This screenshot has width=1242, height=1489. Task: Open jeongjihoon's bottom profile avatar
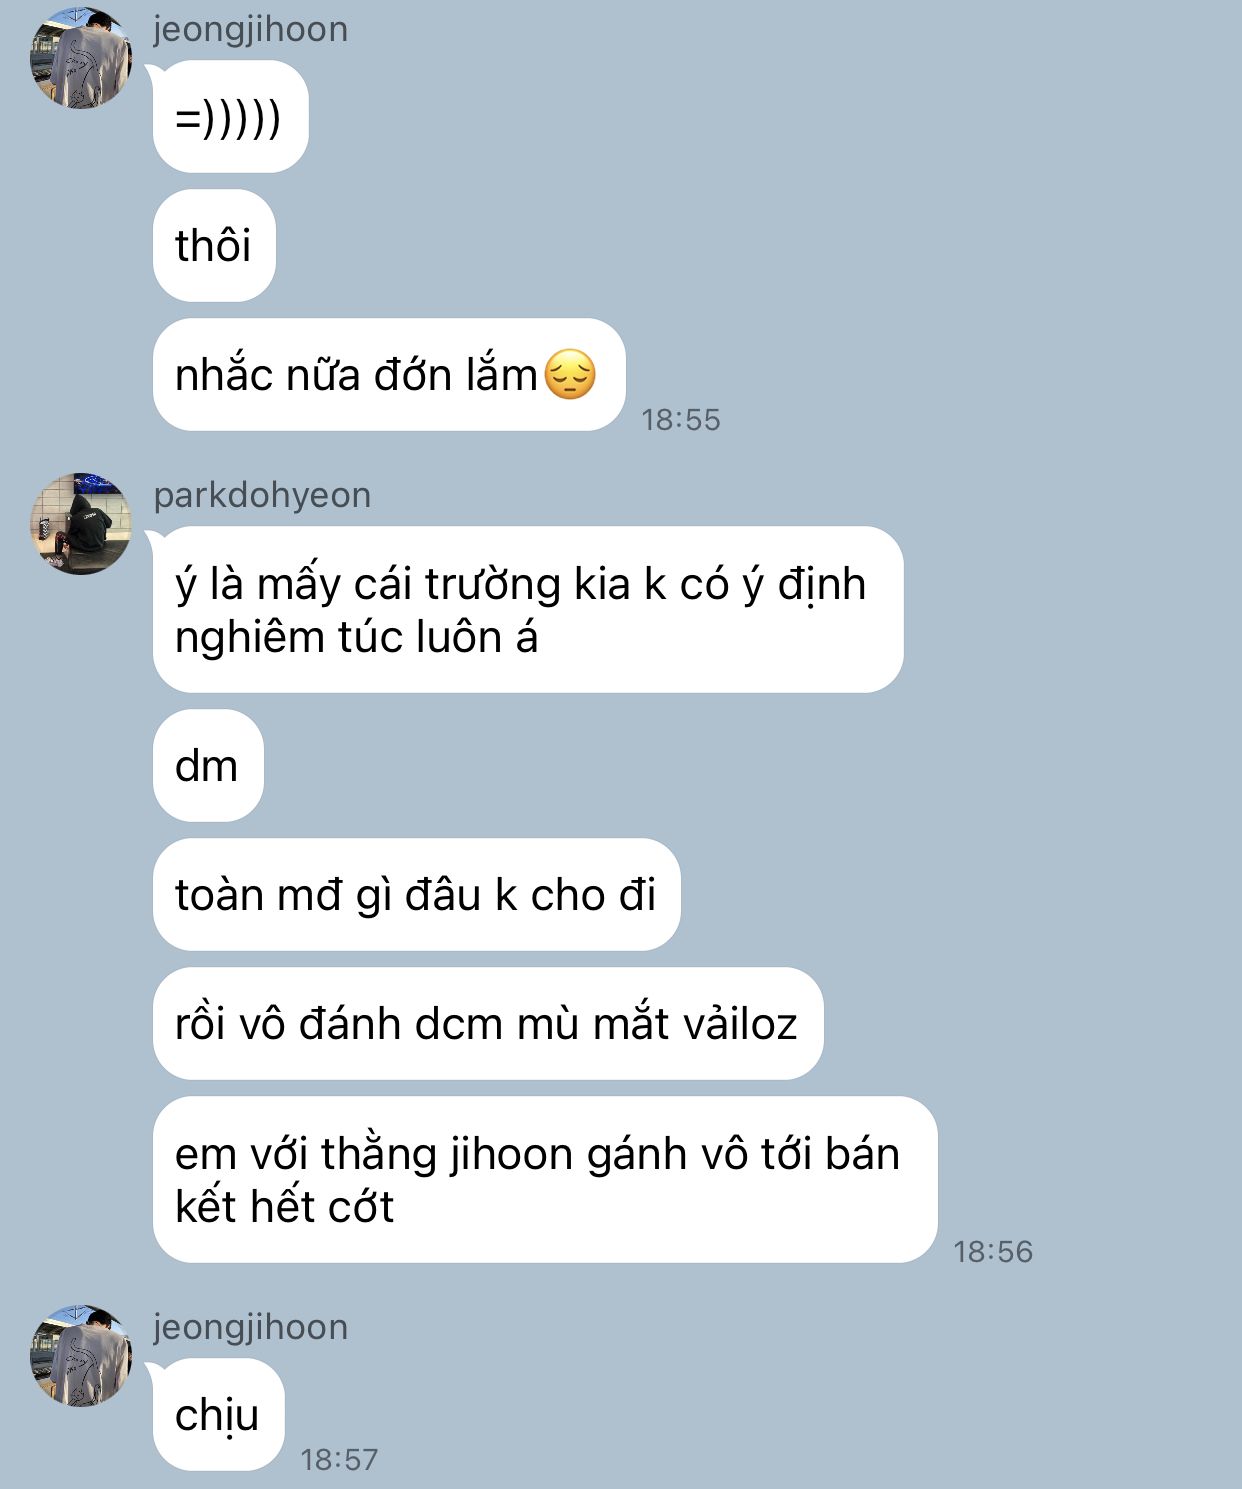coord(81,1355)
